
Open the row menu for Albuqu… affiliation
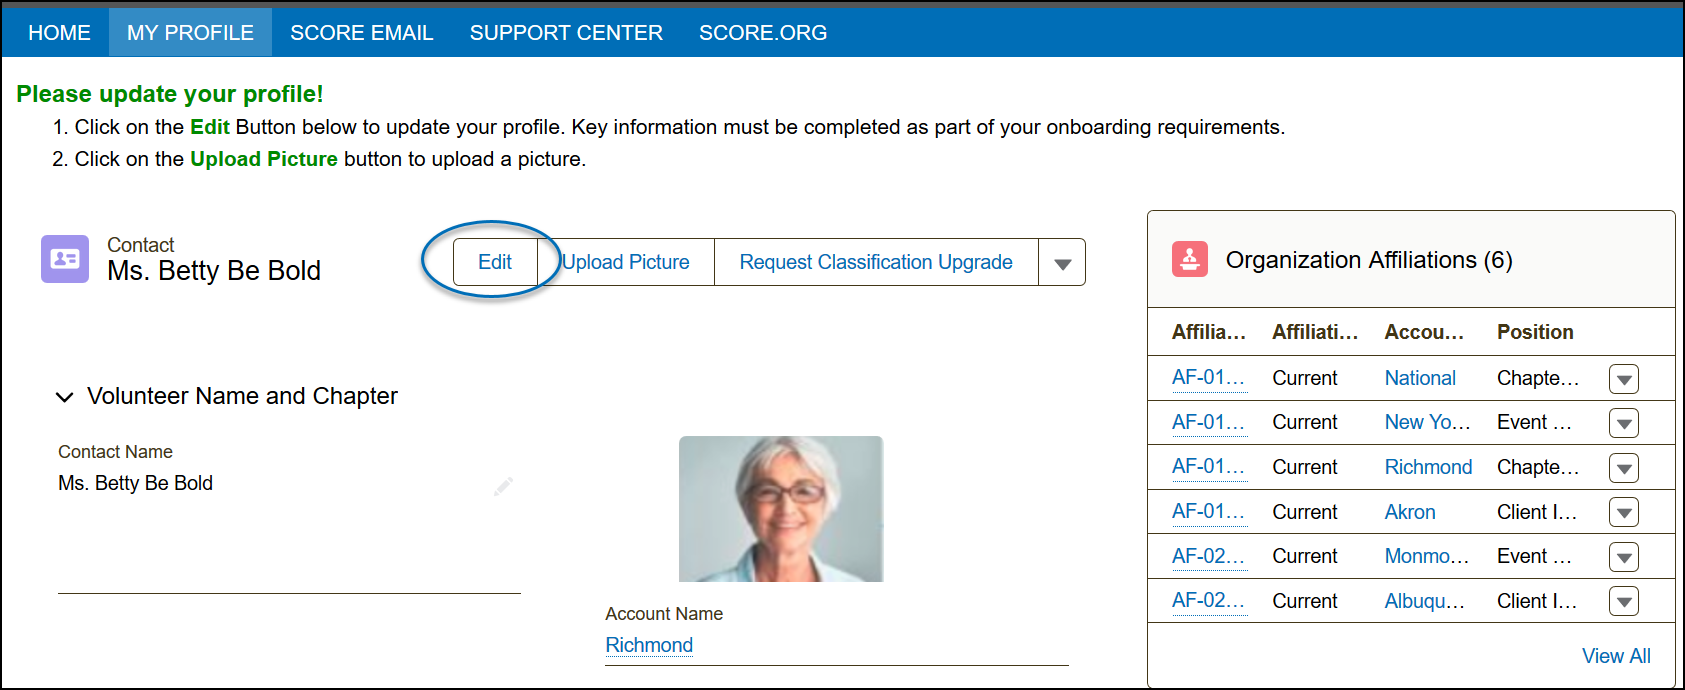pyautogui.click(x=1623, y=601)
